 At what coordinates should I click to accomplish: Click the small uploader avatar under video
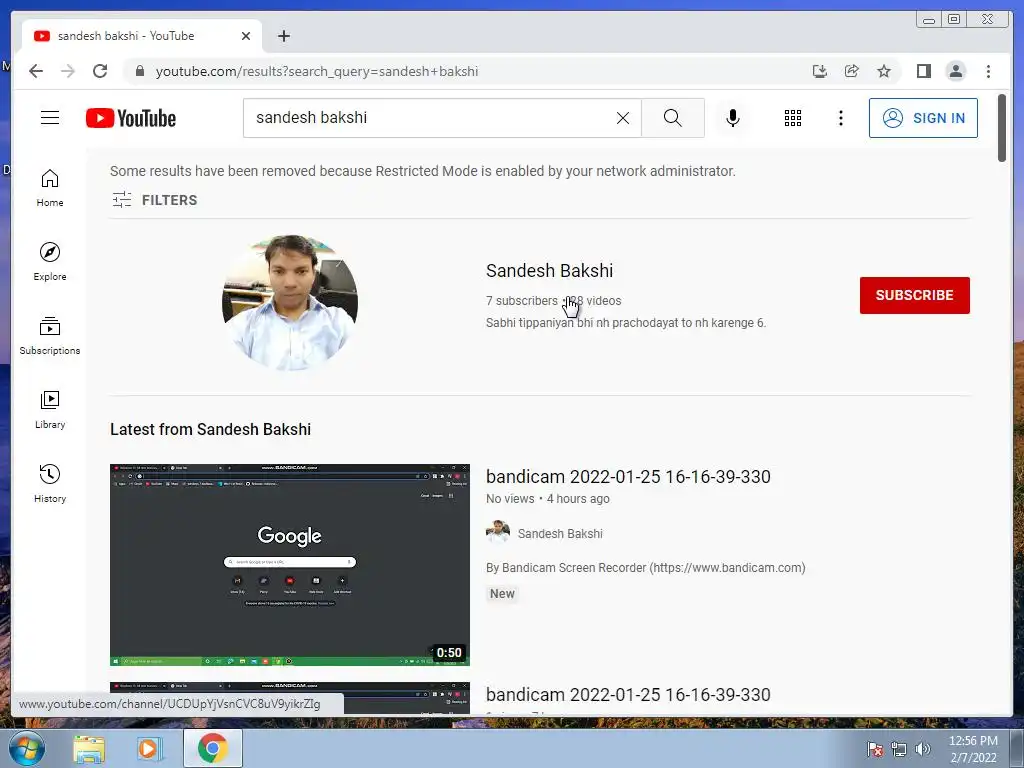(498, 533)
